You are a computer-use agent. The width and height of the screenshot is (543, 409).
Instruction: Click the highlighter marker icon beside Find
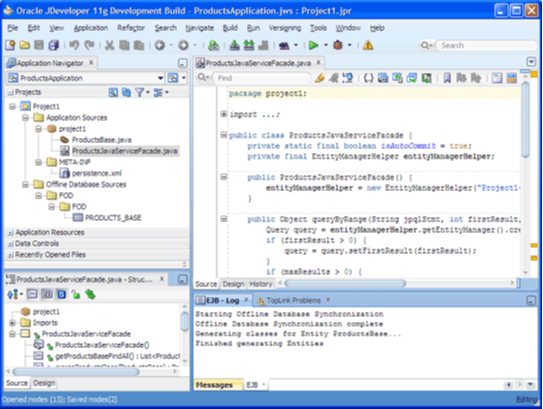point(319,78)
